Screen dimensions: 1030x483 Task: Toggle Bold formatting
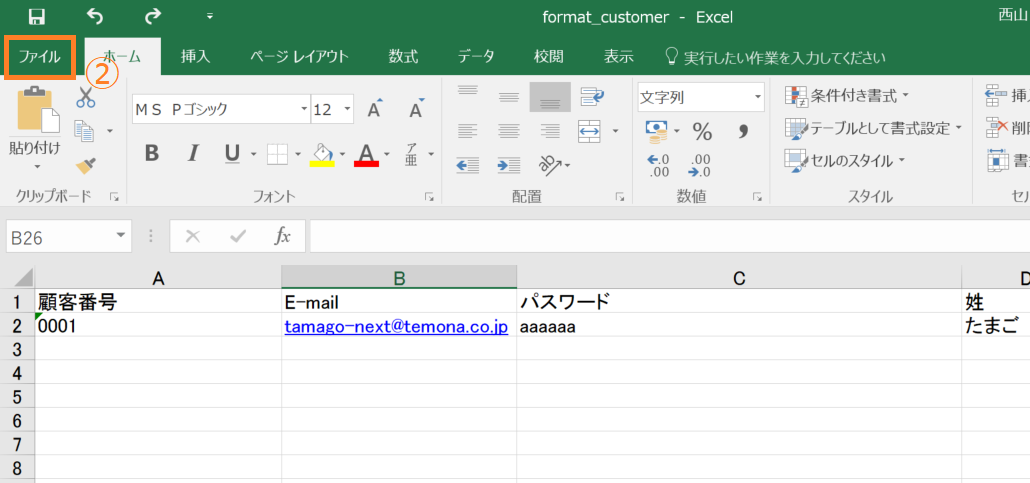coord(152,153)
